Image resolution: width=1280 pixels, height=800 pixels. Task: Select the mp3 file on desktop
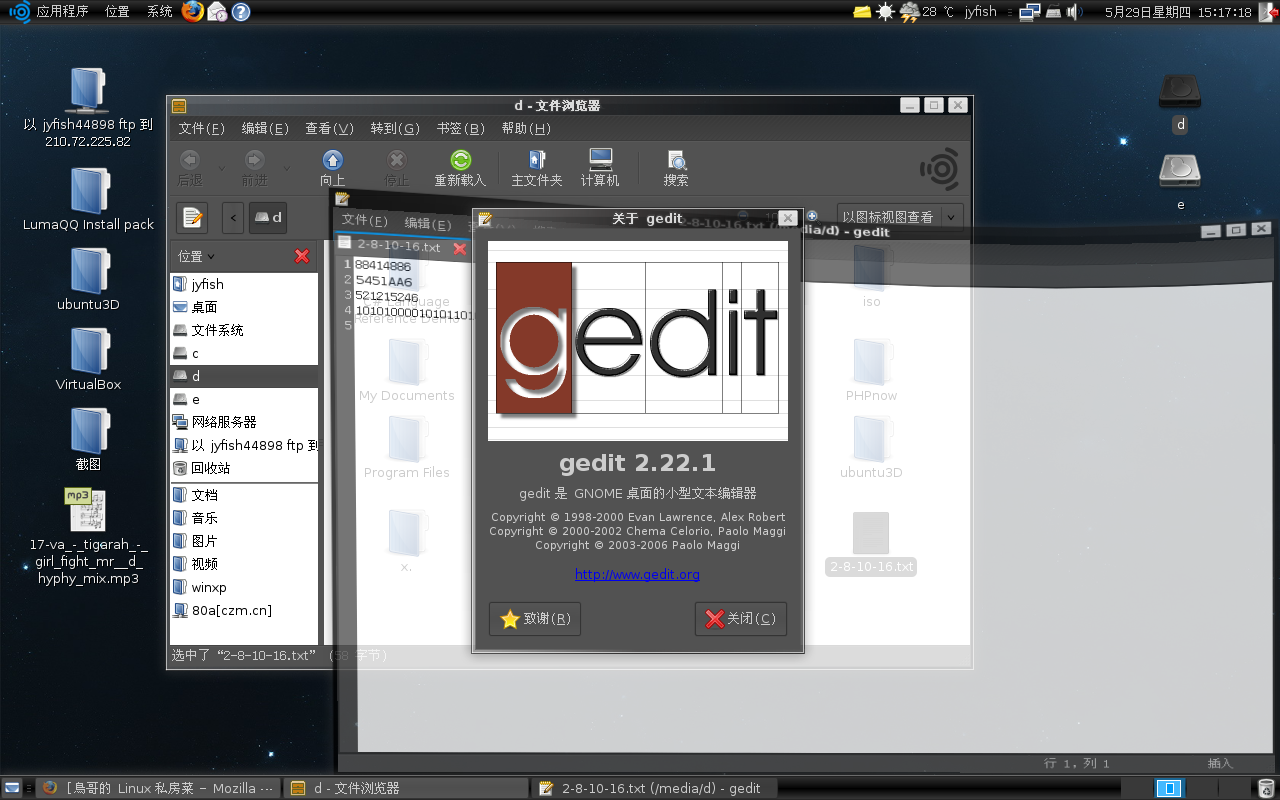(x=88, y=537)
